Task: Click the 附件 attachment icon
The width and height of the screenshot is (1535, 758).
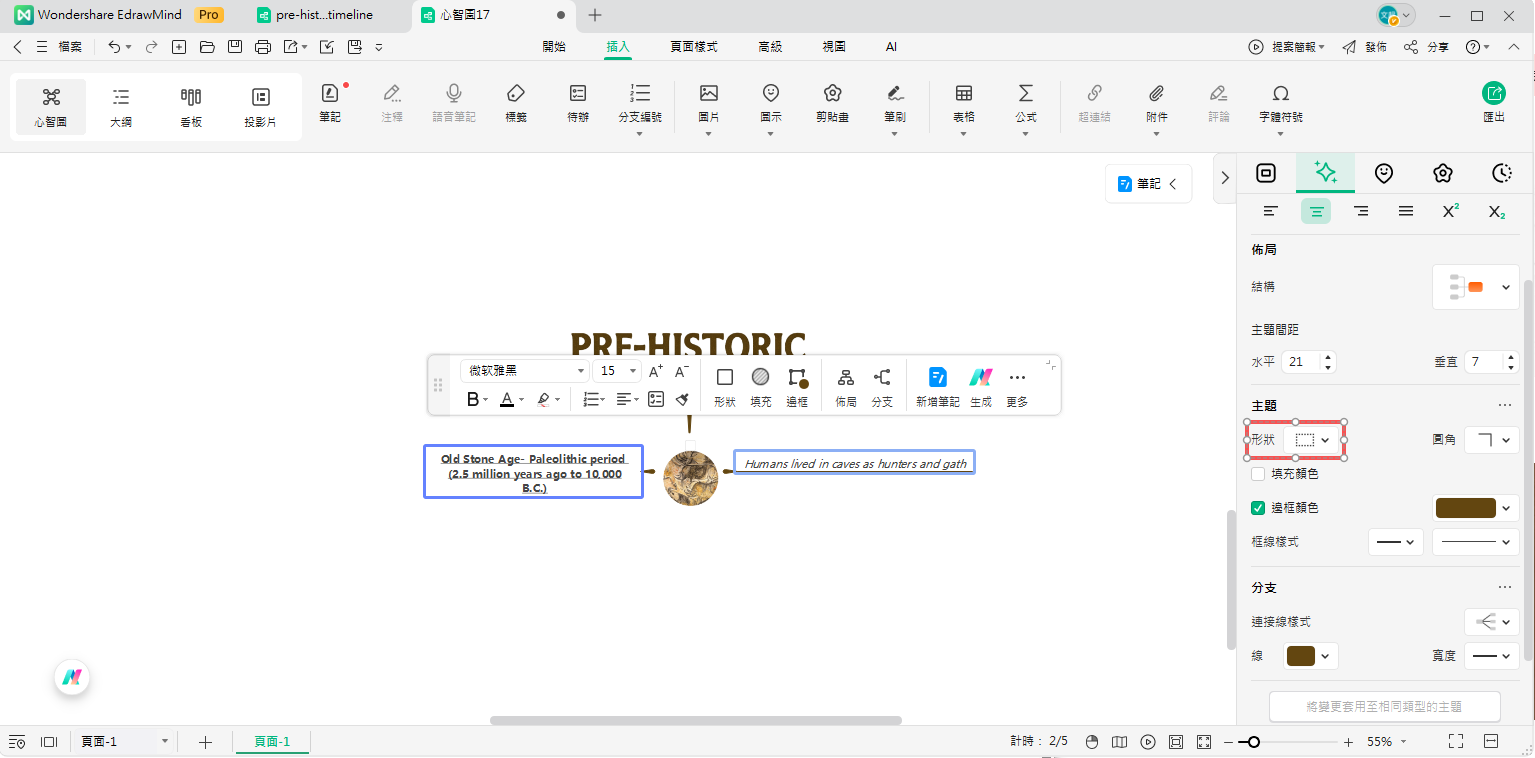Action: (x=1156, y=95)
